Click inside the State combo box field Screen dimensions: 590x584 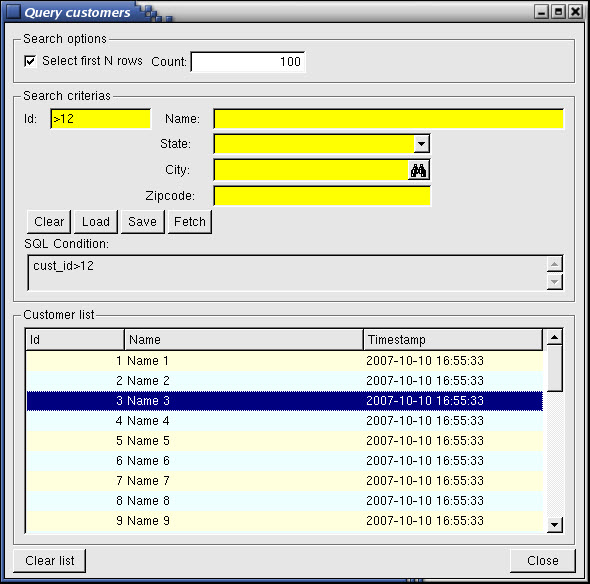click(314, 144)
